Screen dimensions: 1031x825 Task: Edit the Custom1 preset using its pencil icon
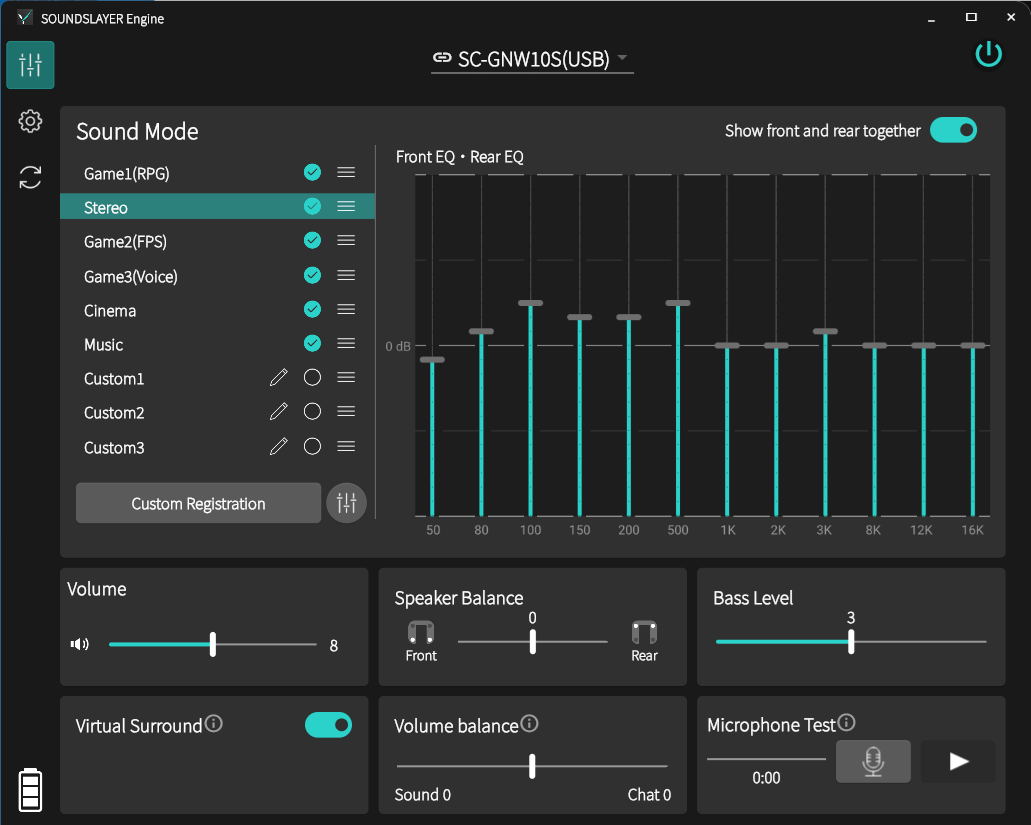tap(279, 376)
